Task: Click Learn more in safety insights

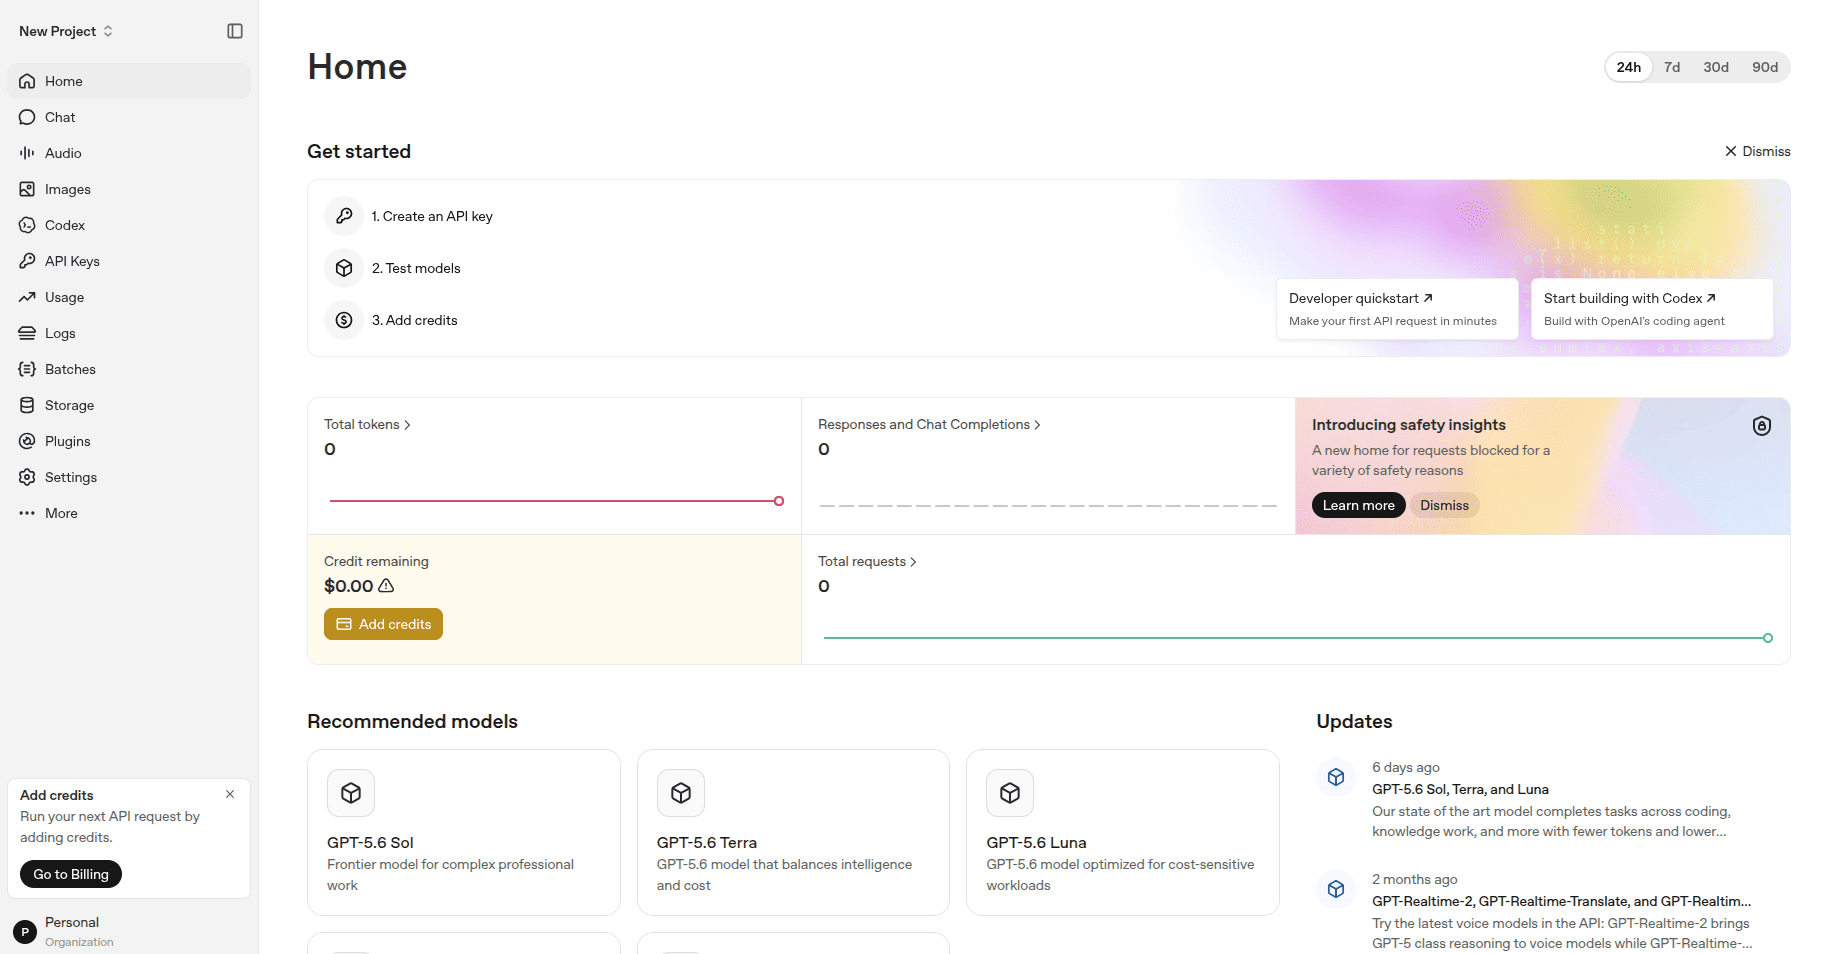Action: 1358,505
